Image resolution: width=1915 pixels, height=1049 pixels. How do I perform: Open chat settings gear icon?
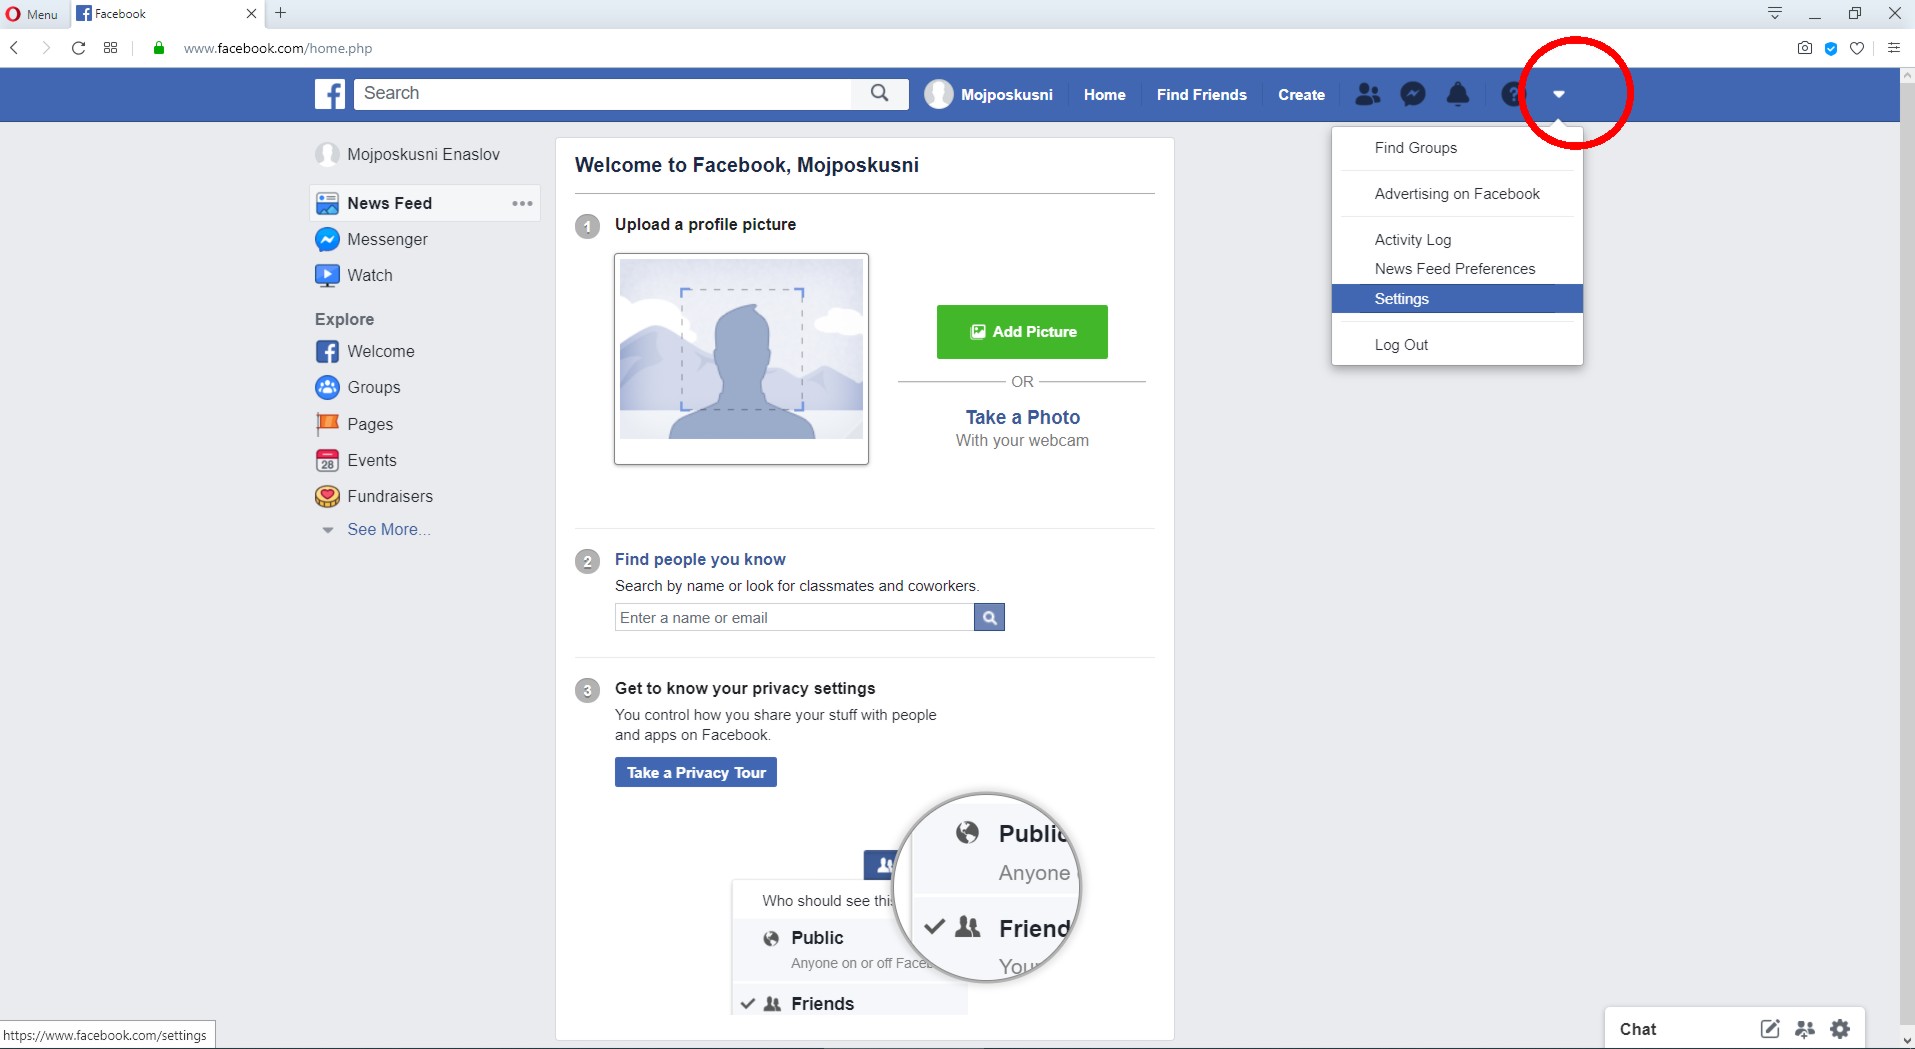1840,1028
